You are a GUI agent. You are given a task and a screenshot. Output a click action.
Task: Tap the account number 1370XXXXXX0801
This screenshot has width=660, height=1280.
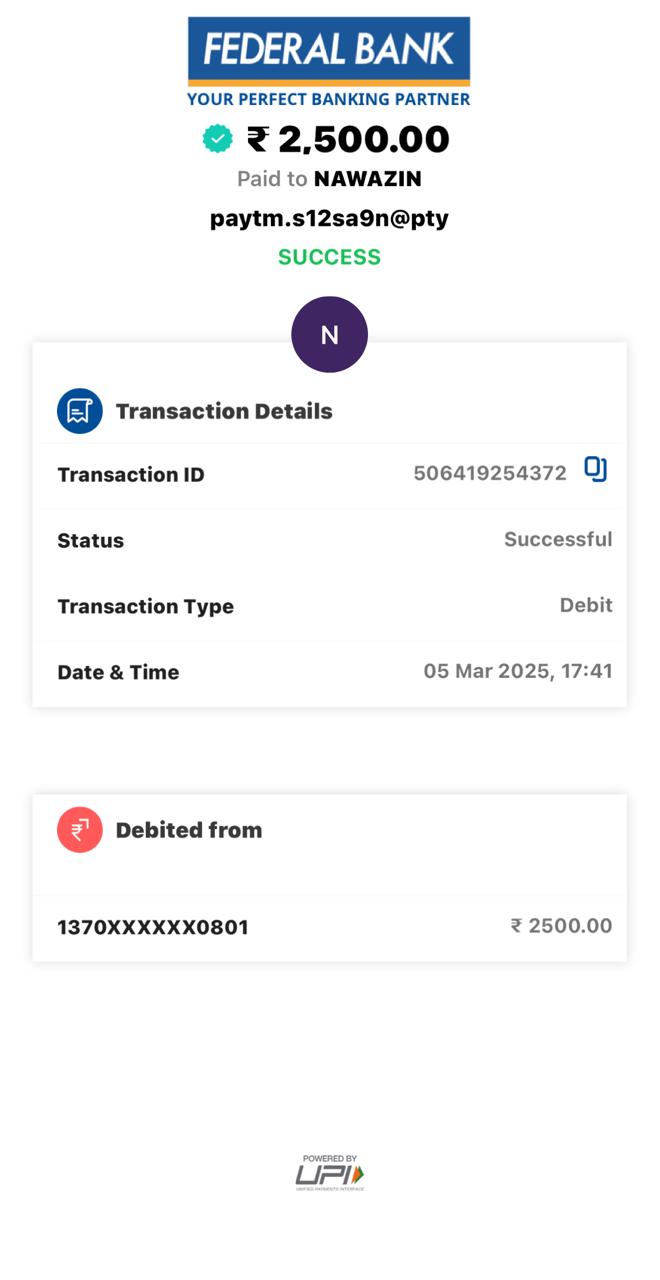(x=153, y=927)
